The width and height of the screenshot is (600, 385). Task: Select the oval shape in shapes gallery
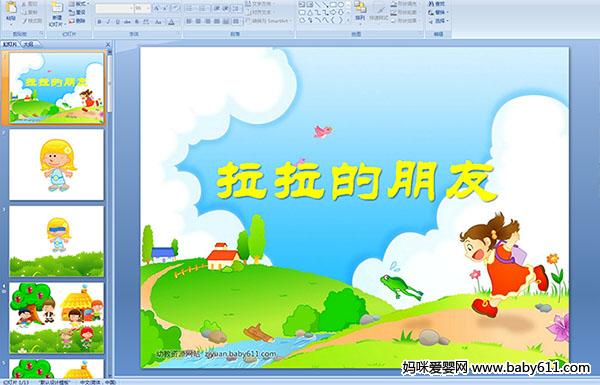tap(341, 5)
